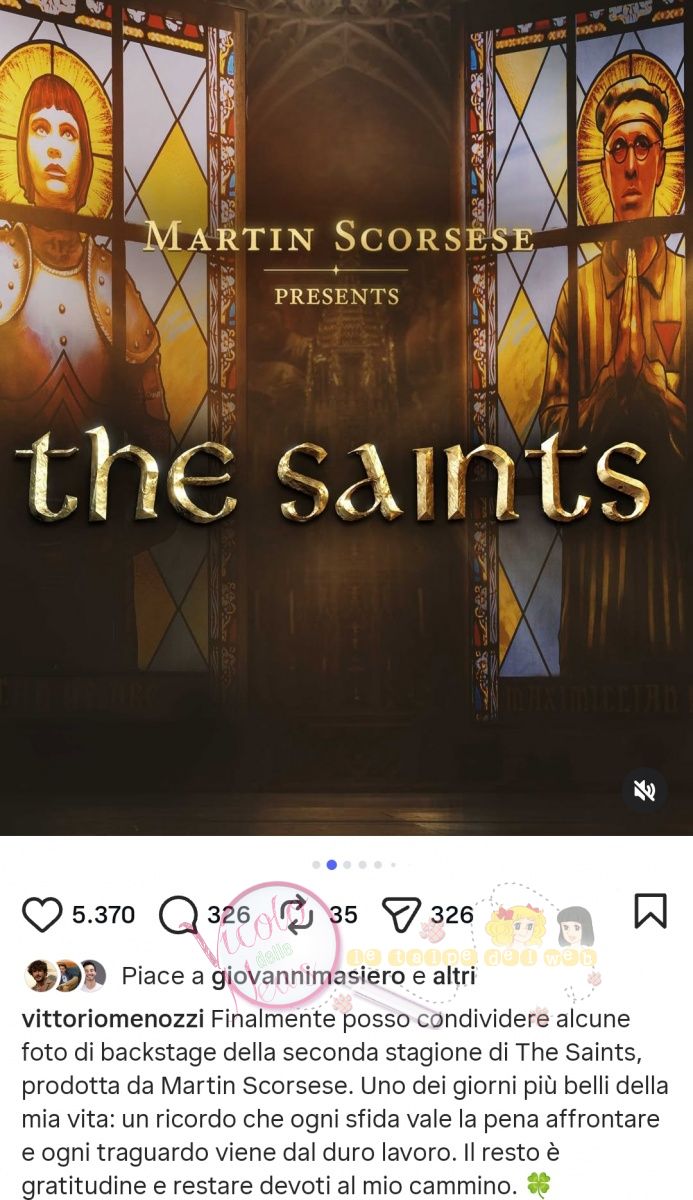Go to the first carousel dot
The width and height of the screenshot is (693, 1200).
pos(316,865)
